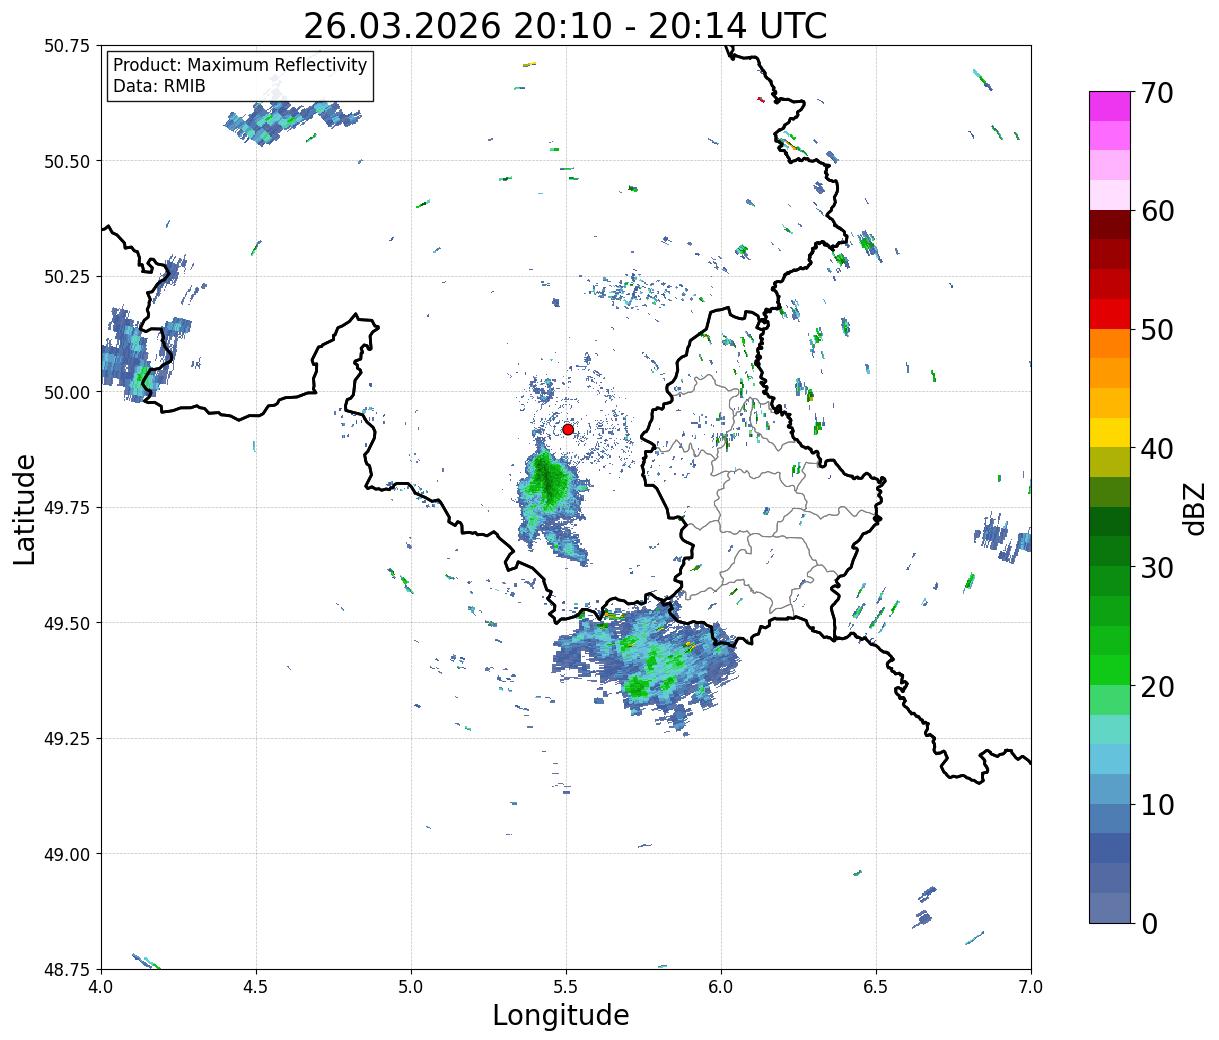Click the rain echoes in top-left near 50.6
1219x1040 pixels.
[291, 121]
